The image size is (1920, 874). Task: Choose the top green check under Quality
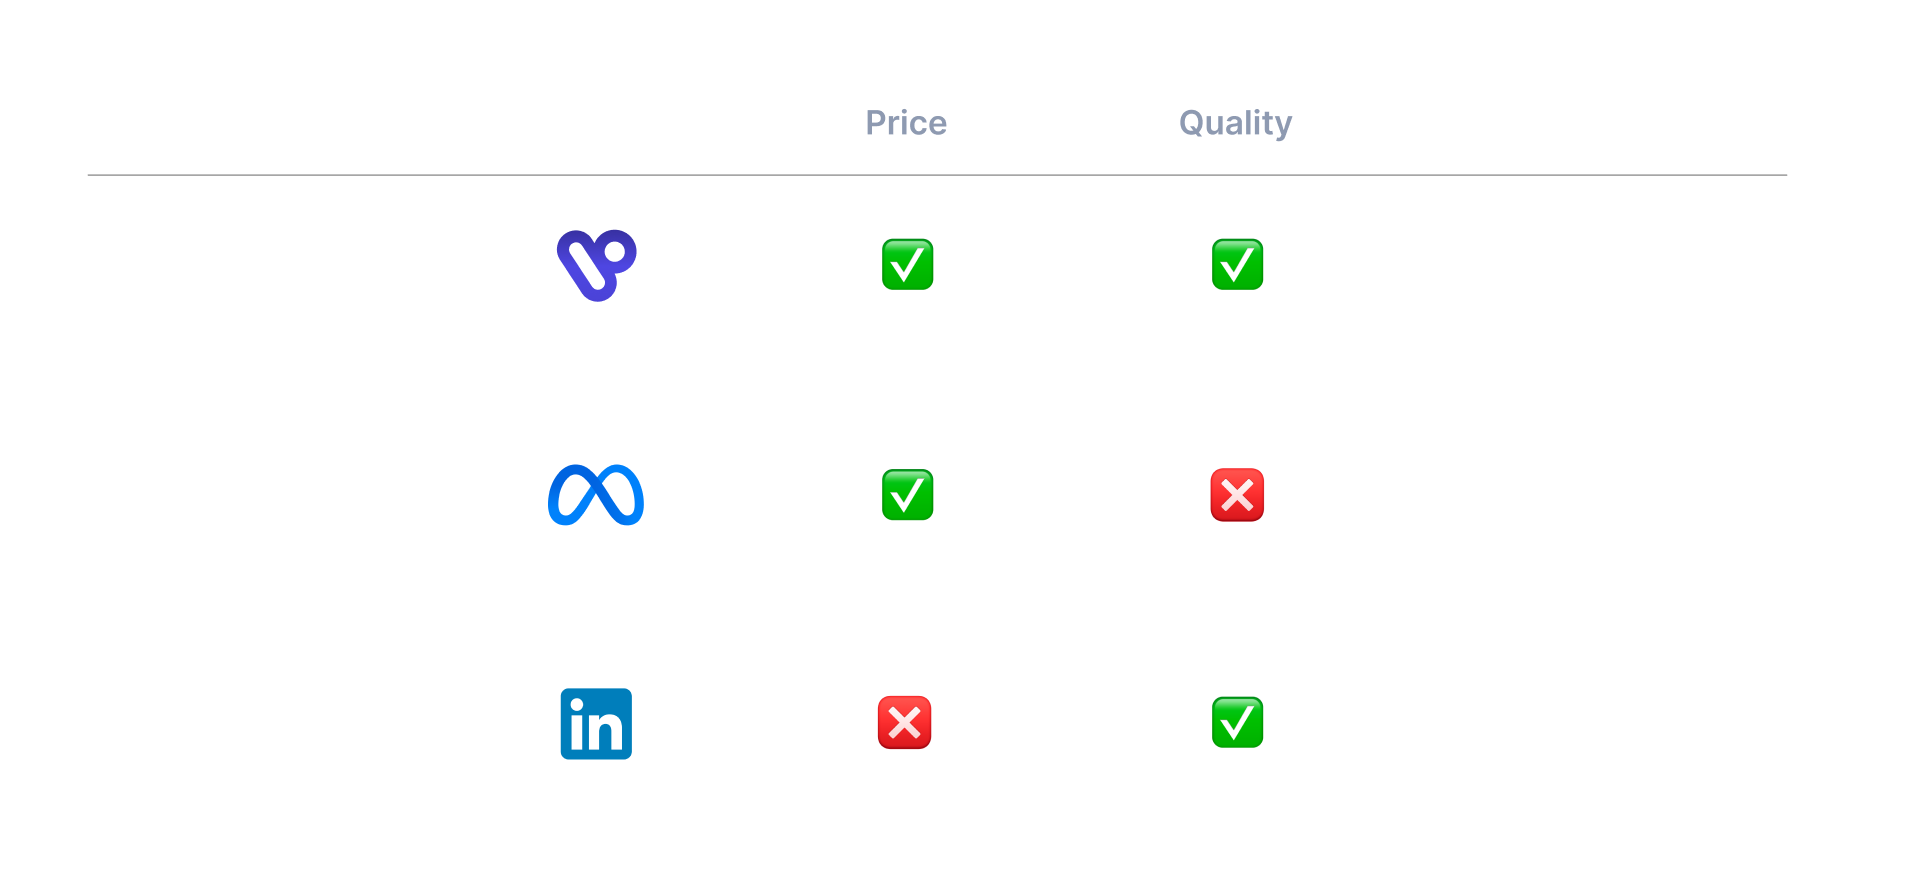[x=1237, y=265]
